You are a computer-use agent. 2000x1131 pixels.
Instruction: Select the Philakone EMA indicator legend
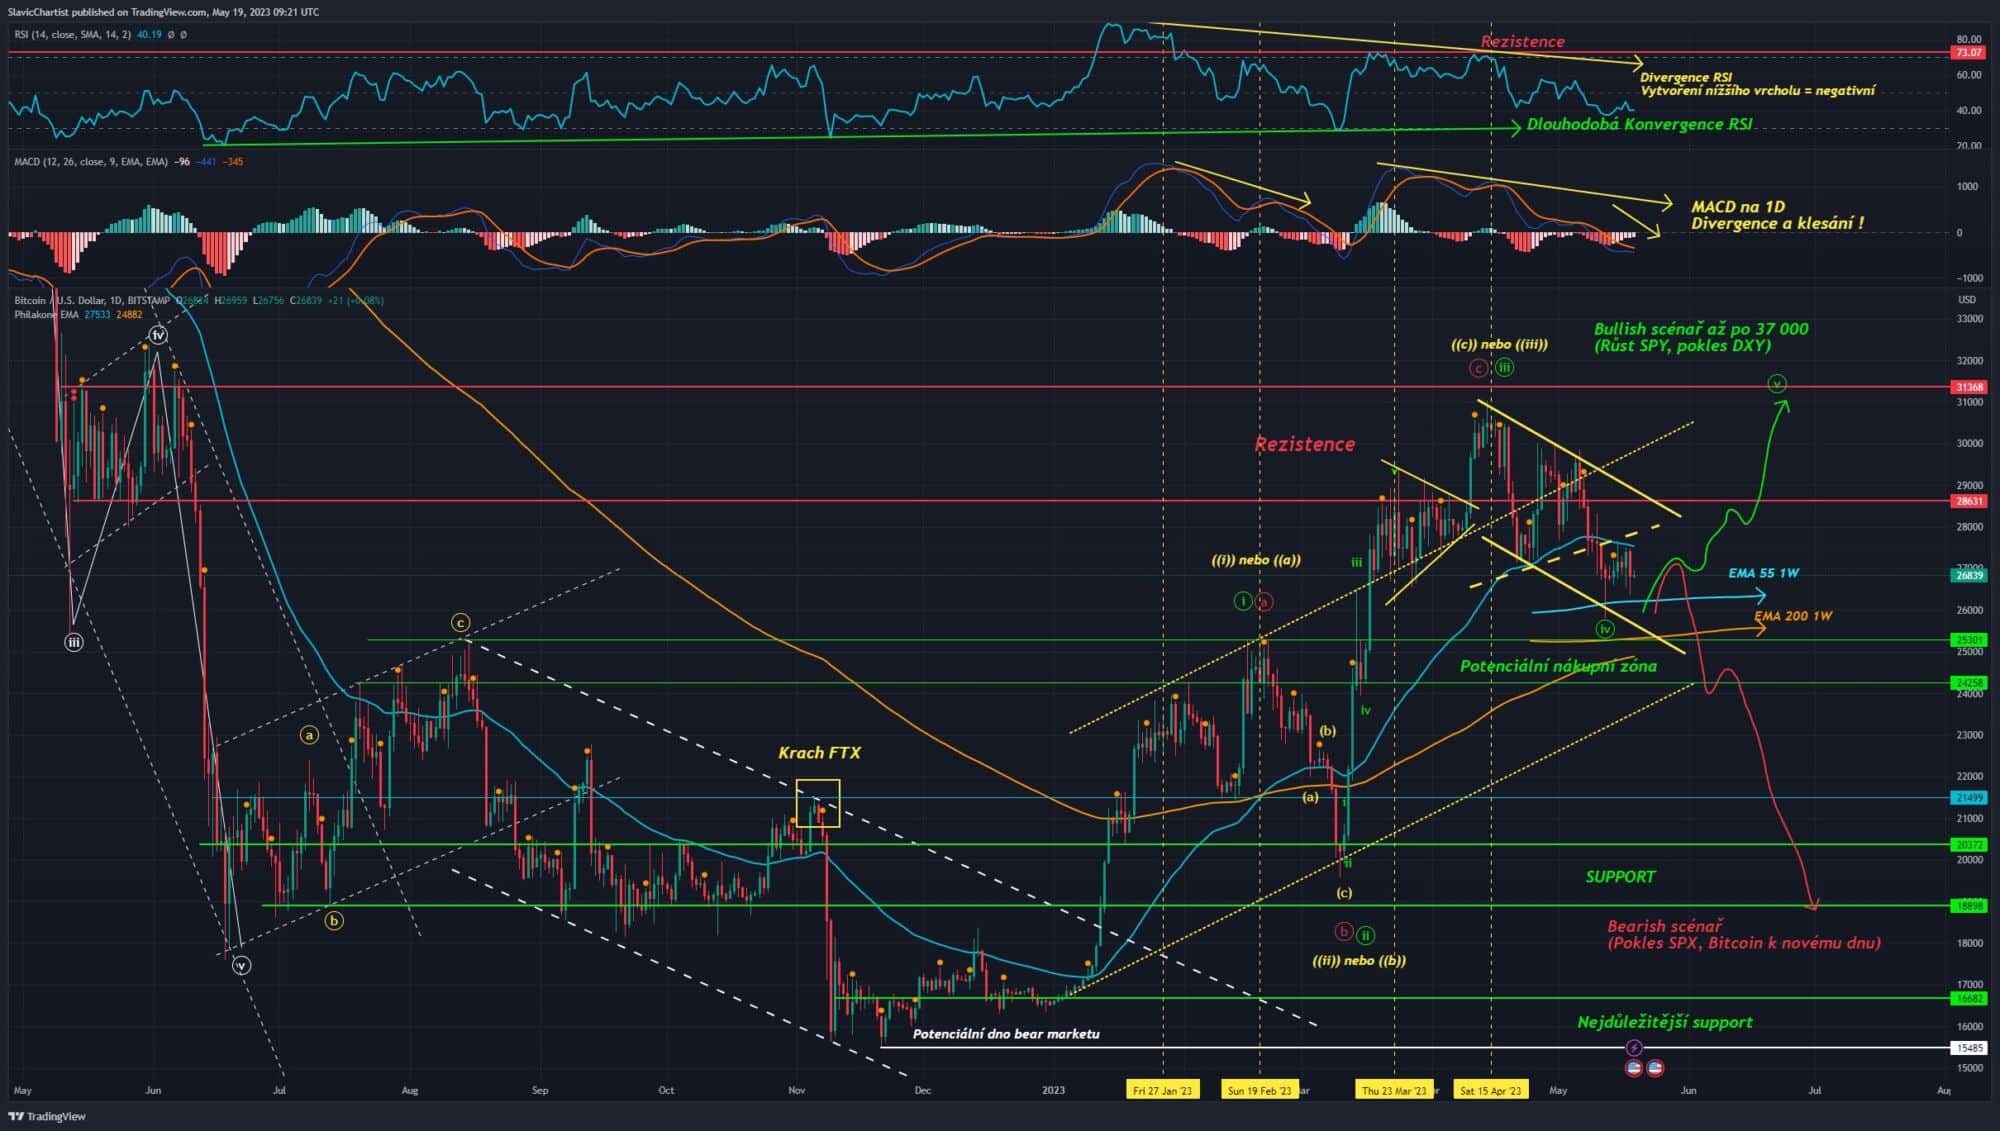[x=78, y=314]
